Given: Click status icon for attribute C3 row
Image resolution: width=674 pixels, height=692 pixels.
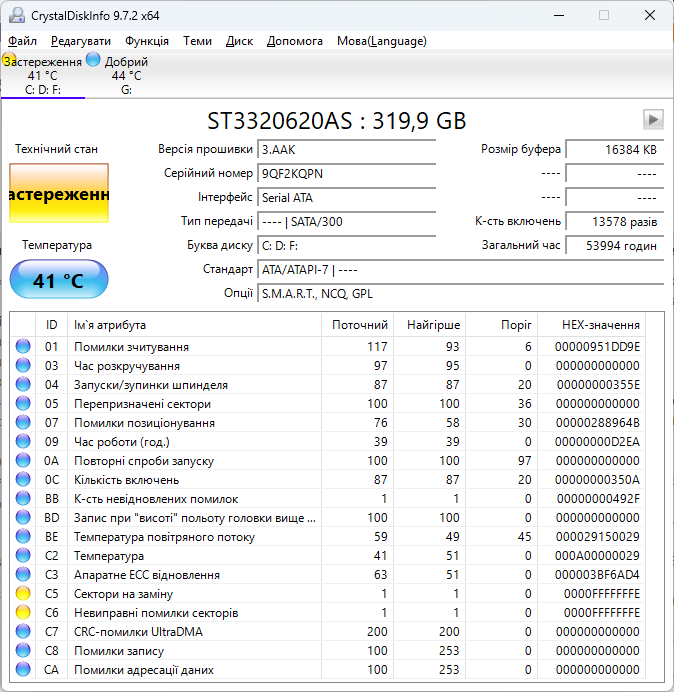Looking at the screenshot, I should point(23,574).
